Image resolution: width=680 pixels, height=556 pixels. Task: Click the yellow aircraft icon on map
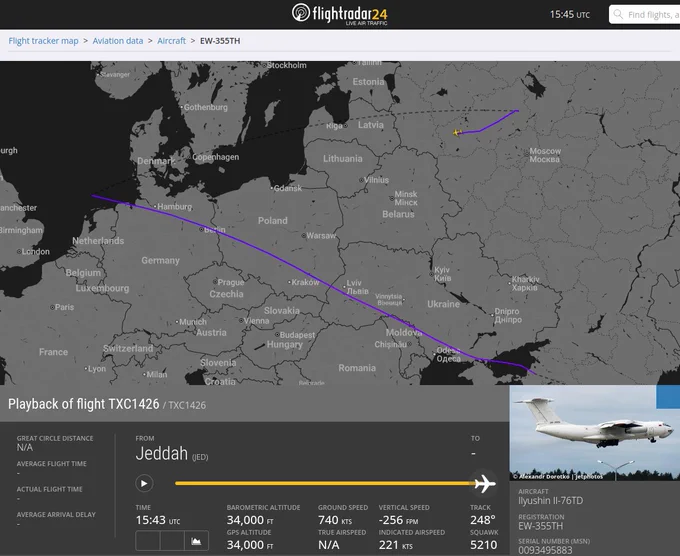tap(456, 132)
